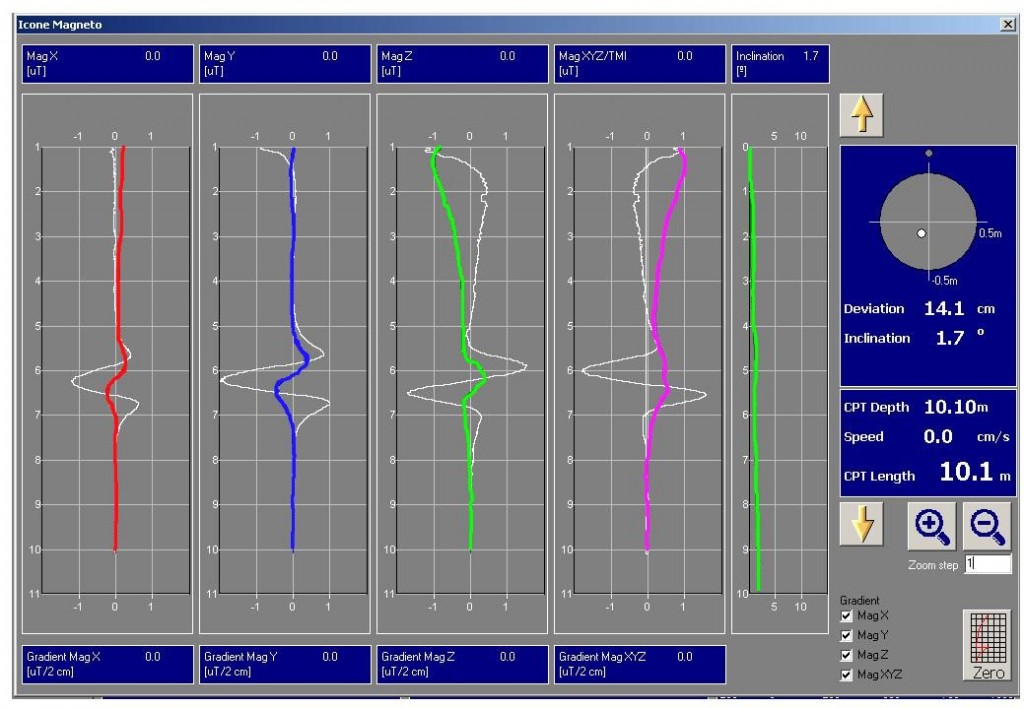Toggle the Mag Y gradient checkbox
The height and width of the screenshot is (708, 1024).
pyautogui.click(x=847, y=636)
